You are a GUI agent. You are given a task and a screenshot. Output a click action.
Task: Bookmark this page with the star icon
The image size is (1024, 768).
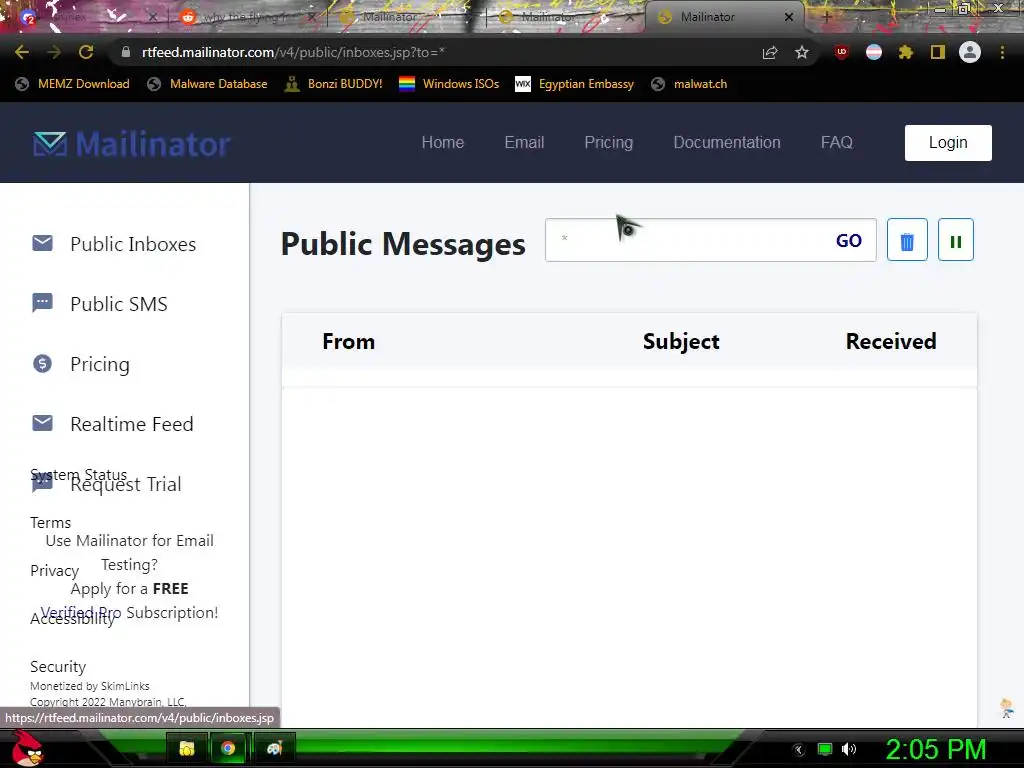(802, 52)
